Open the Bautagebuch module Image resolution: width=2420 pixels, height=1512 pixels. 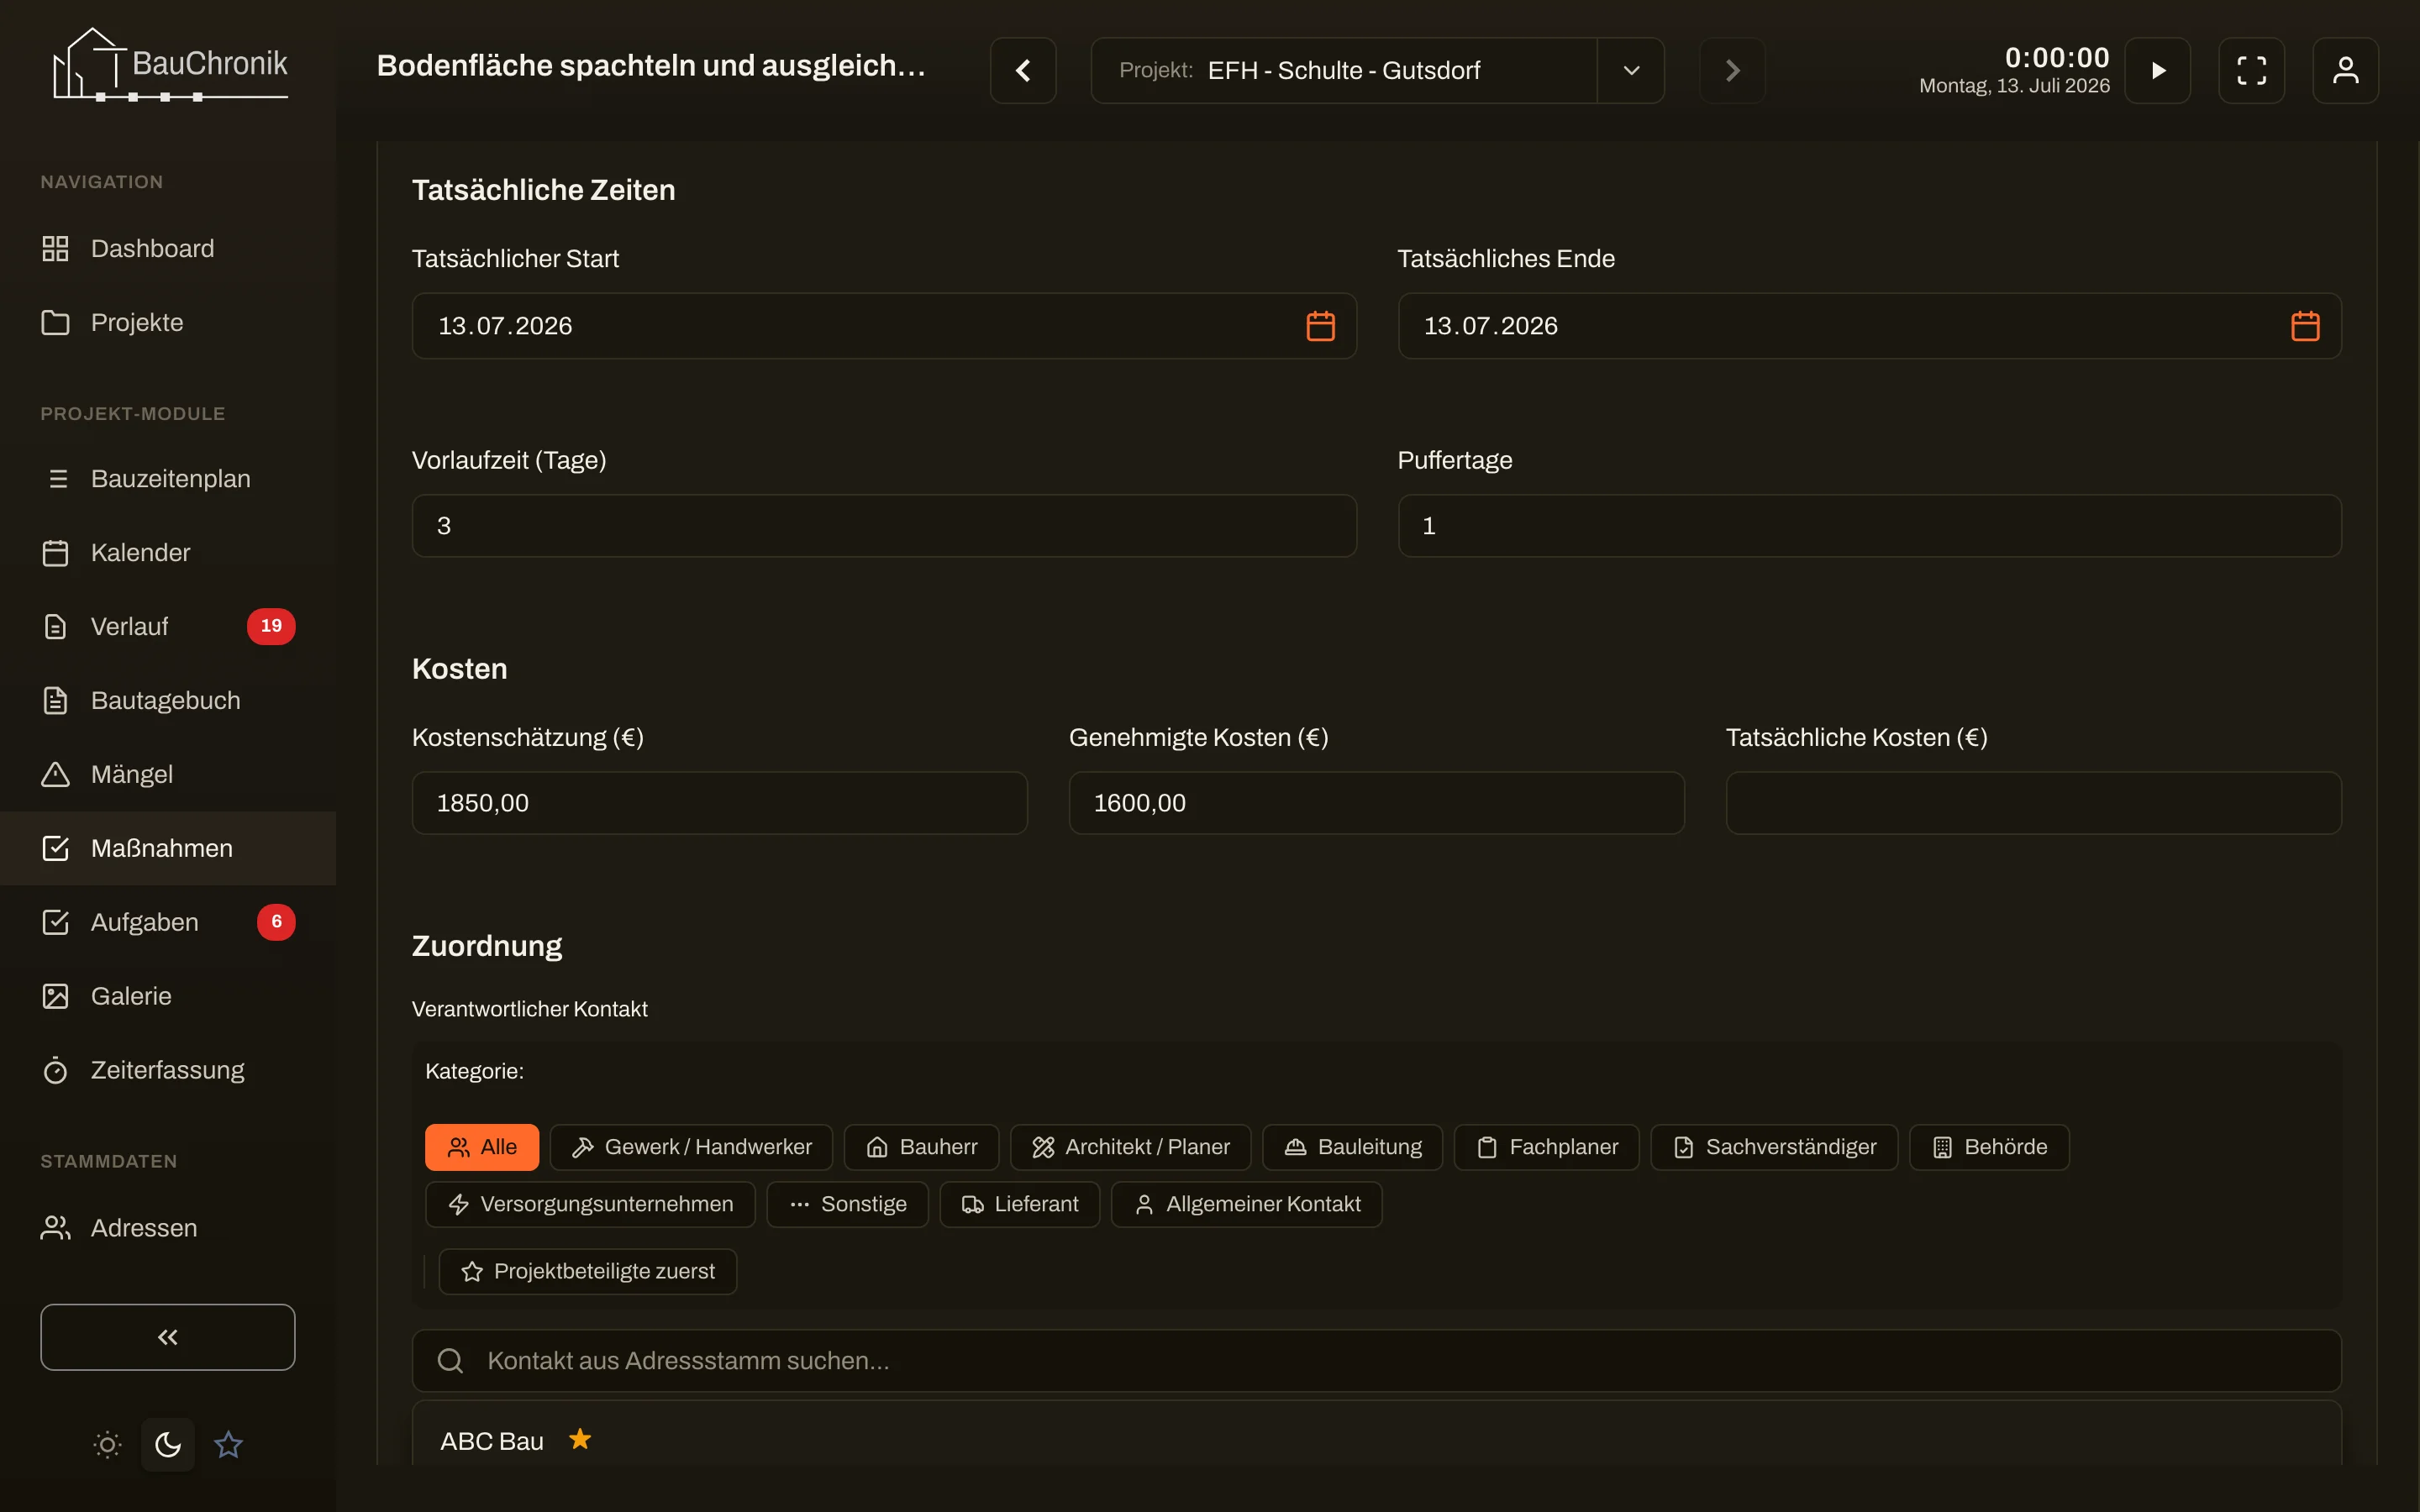point(168,700)
